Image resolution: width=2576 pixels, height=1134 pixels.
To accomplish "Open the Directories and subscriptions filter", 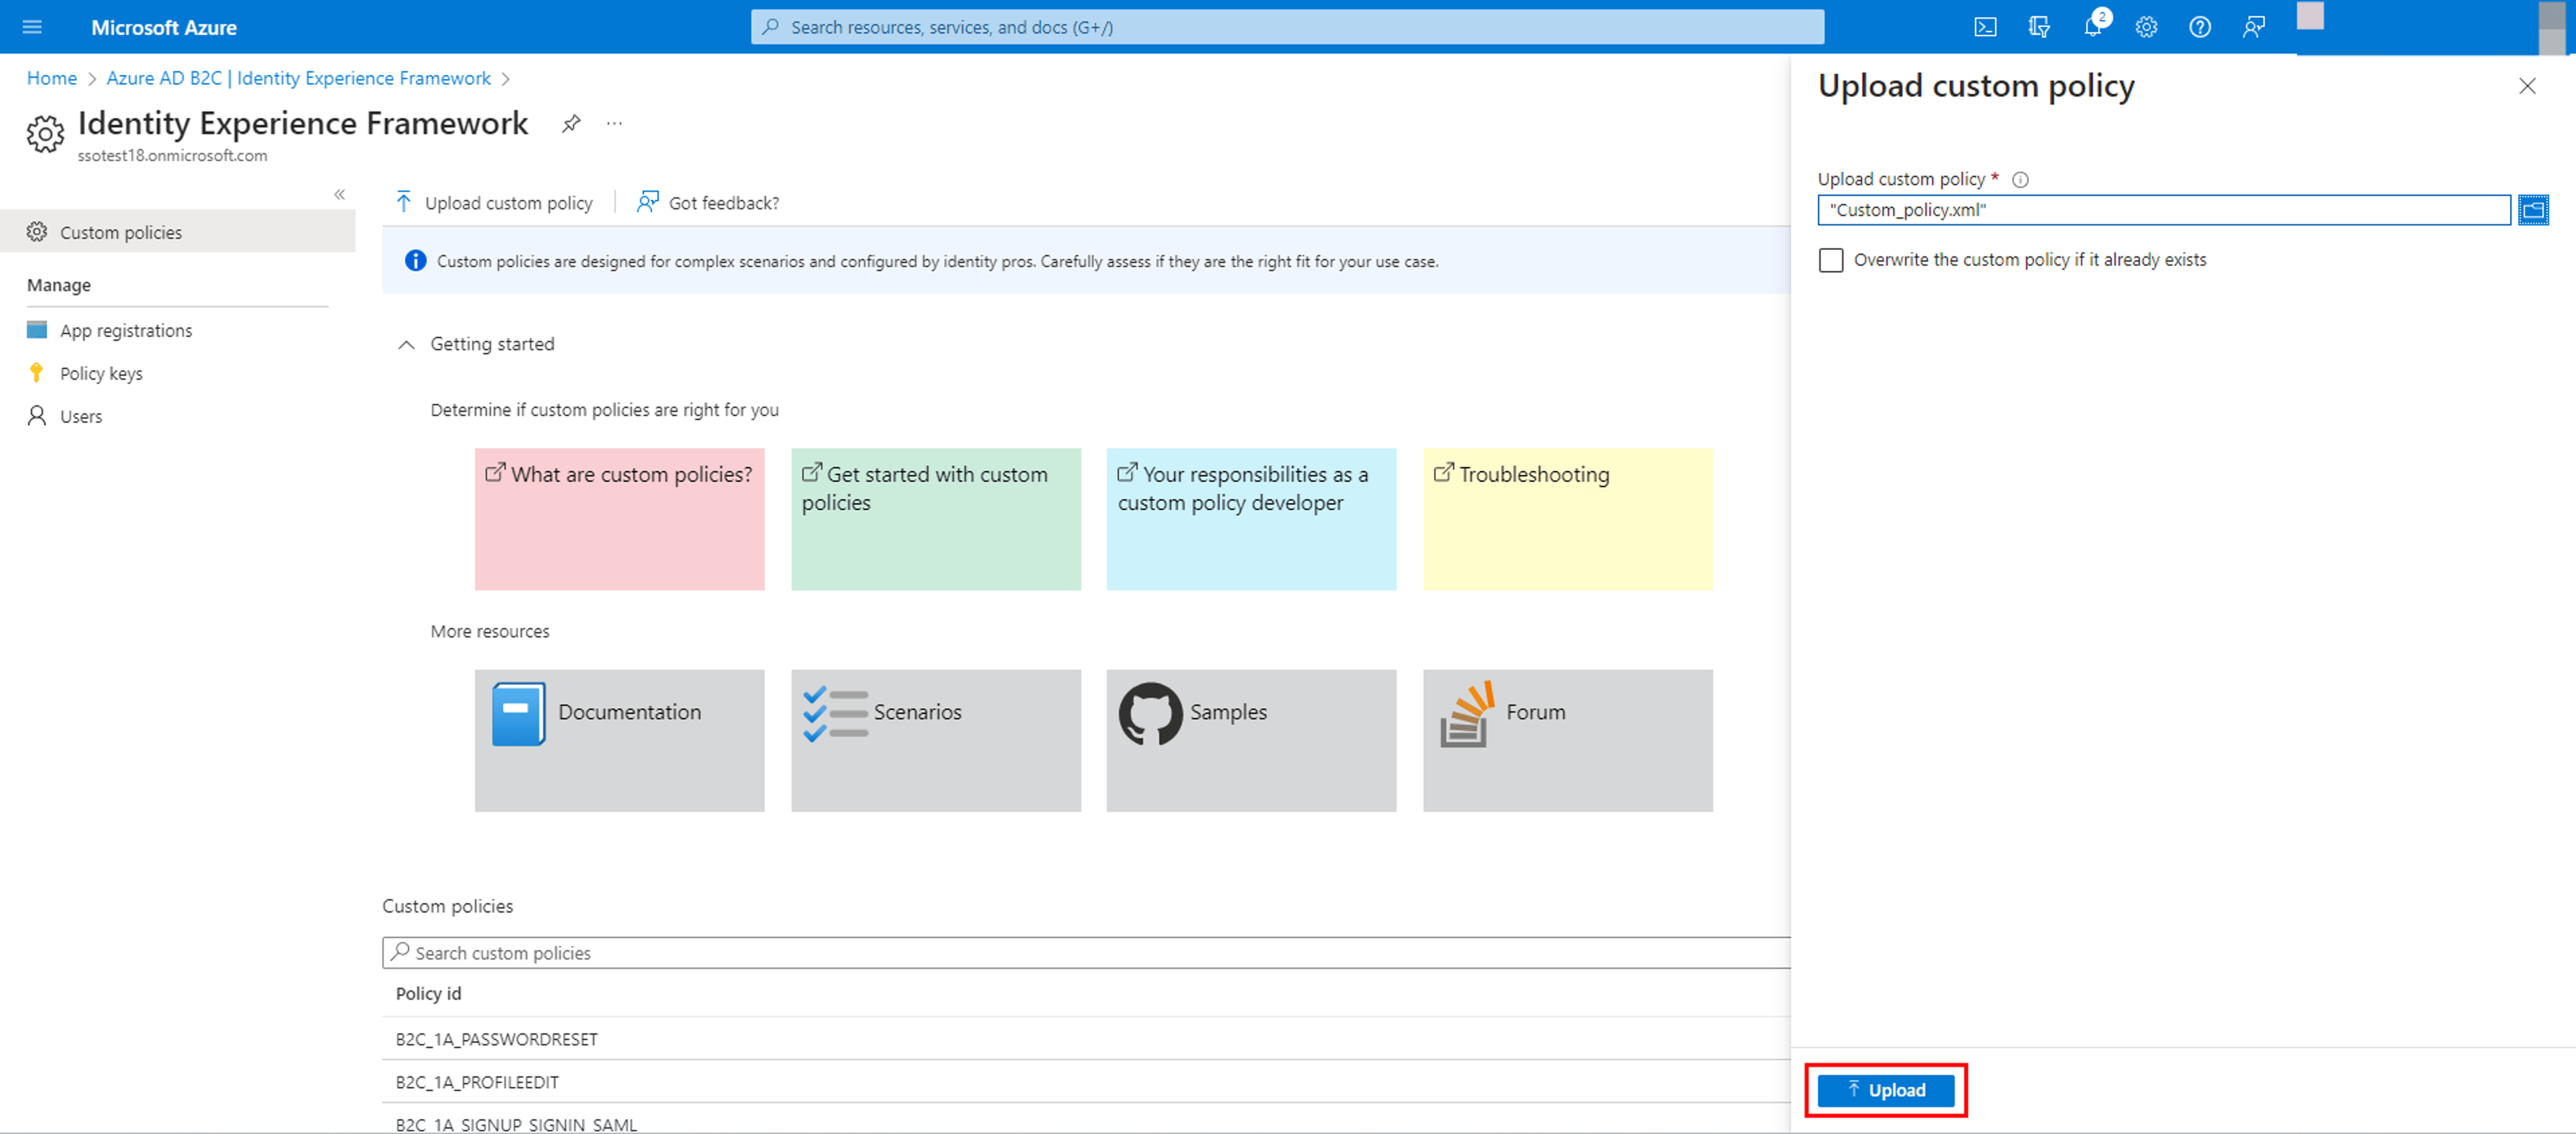I will tap(2039, 27).
